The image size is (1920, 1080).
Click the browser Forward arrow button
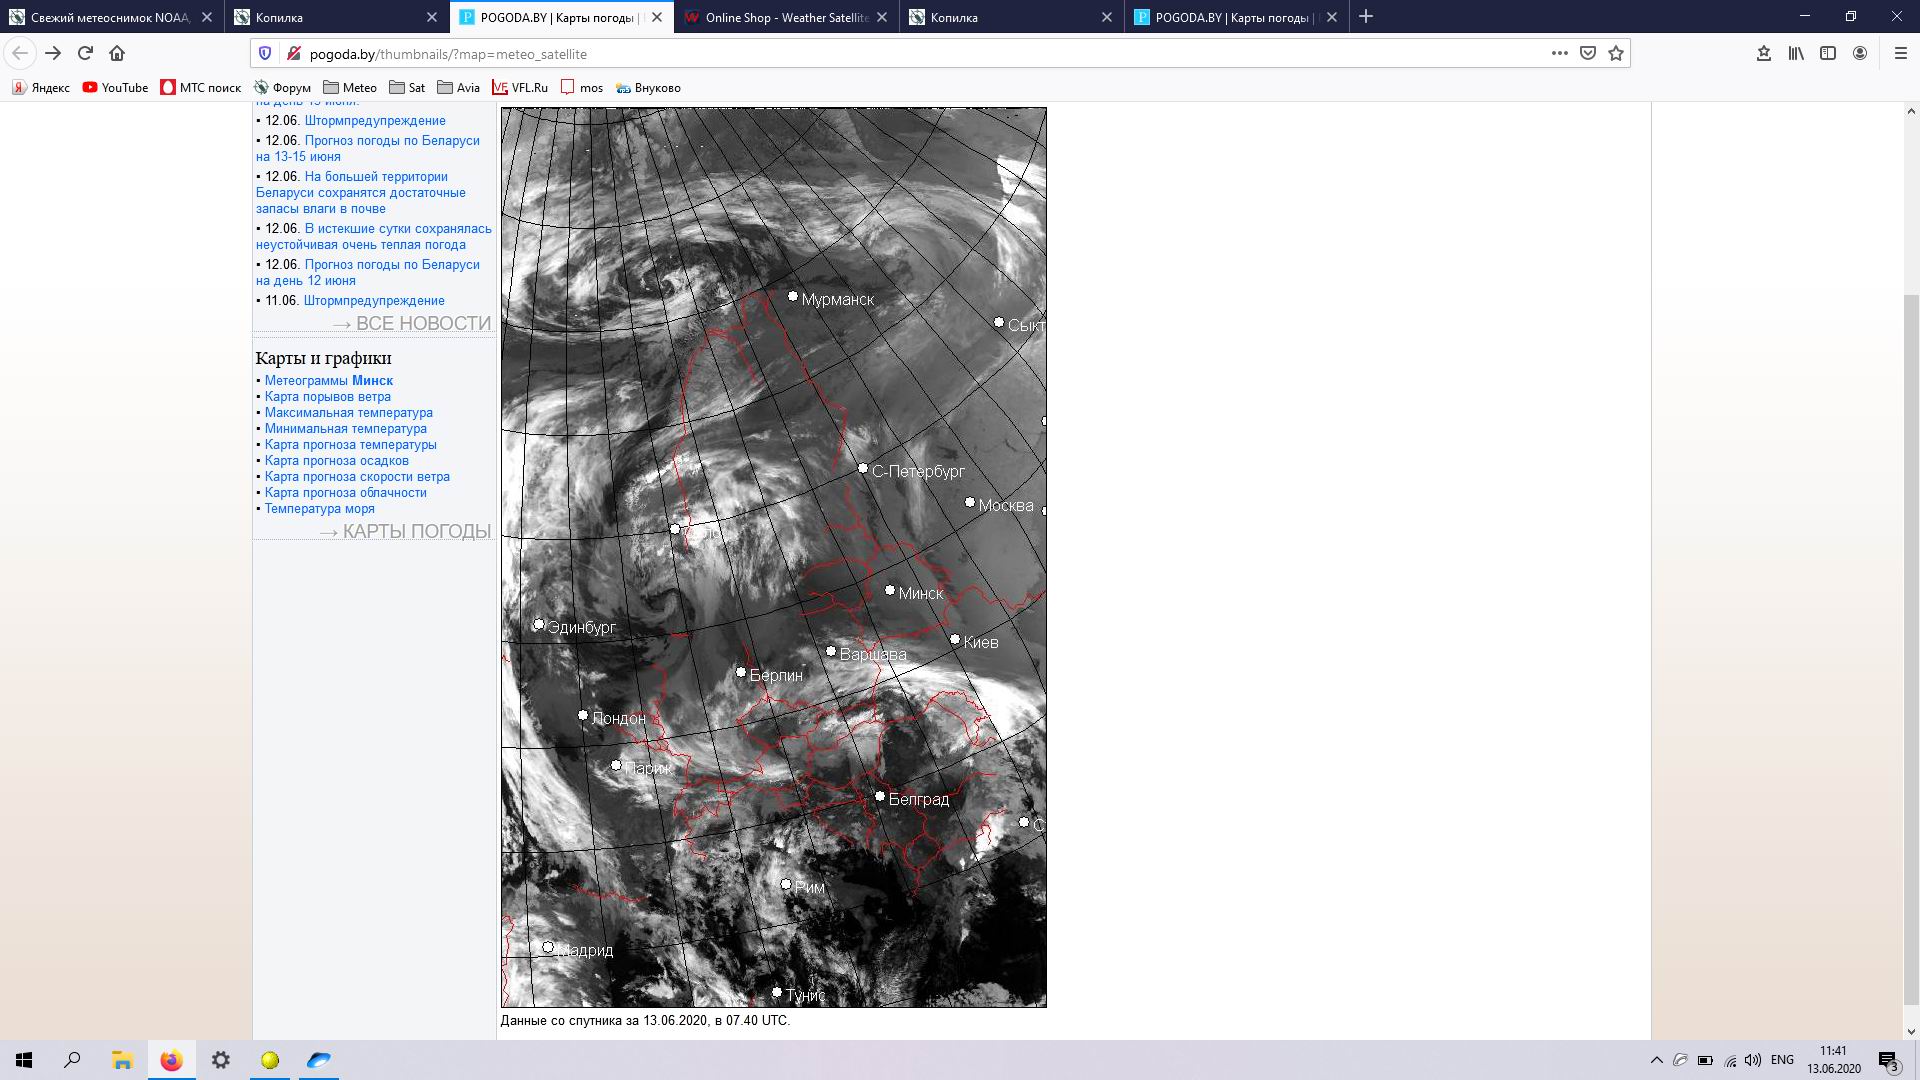click(x=53, y=53)
